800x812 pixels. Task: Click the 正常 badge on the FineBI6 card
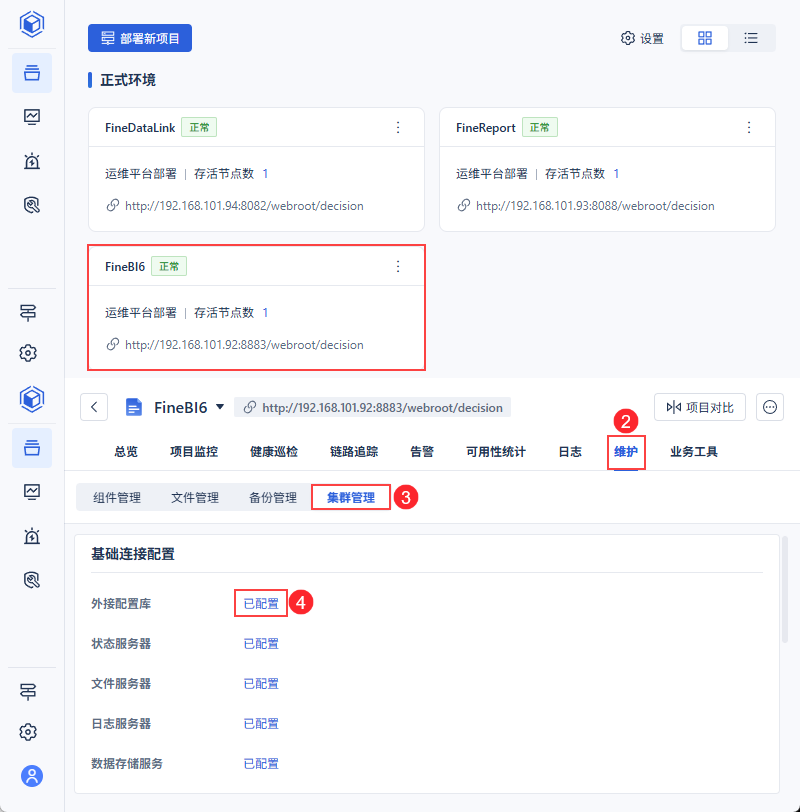pos(169,266)
